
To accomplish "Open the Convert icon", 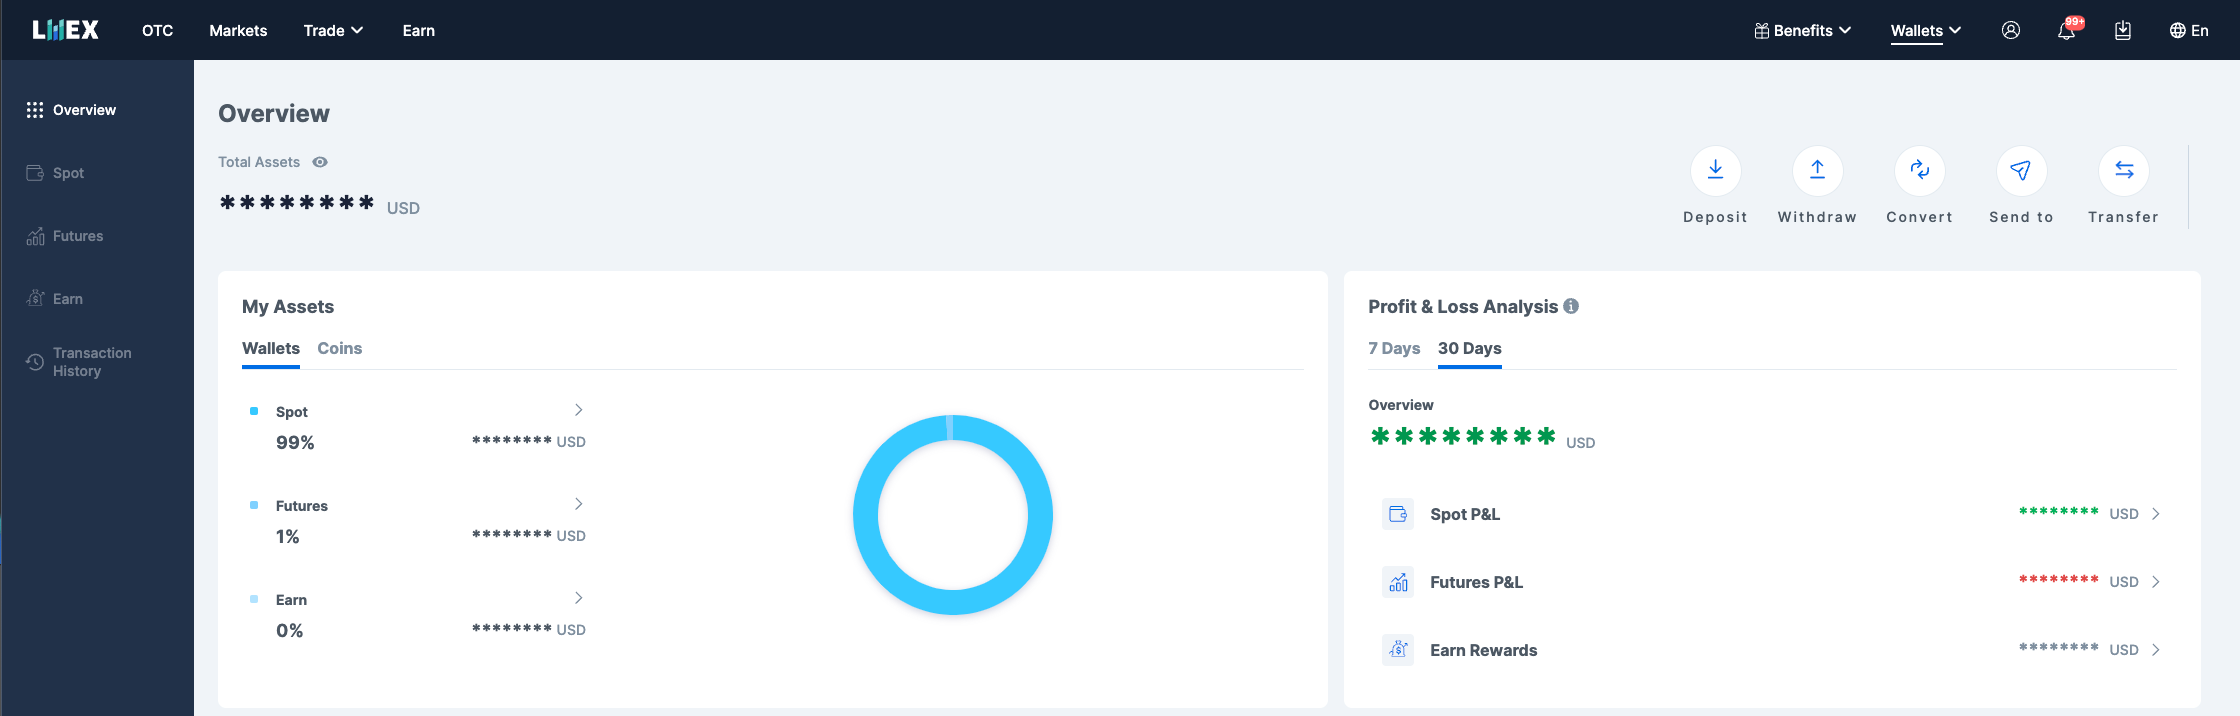I will tap(1919, 171).
